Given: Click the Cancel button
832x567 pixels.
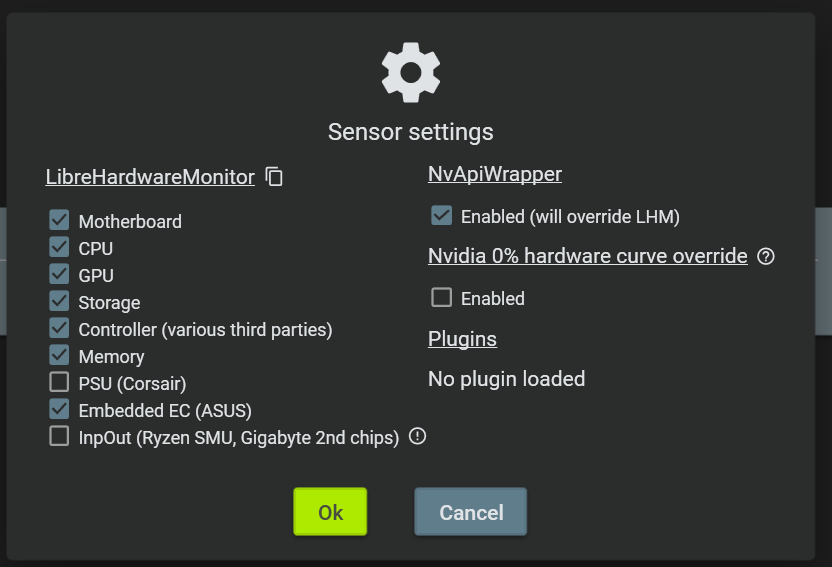Looking at the screenshot, I should 471,512.
